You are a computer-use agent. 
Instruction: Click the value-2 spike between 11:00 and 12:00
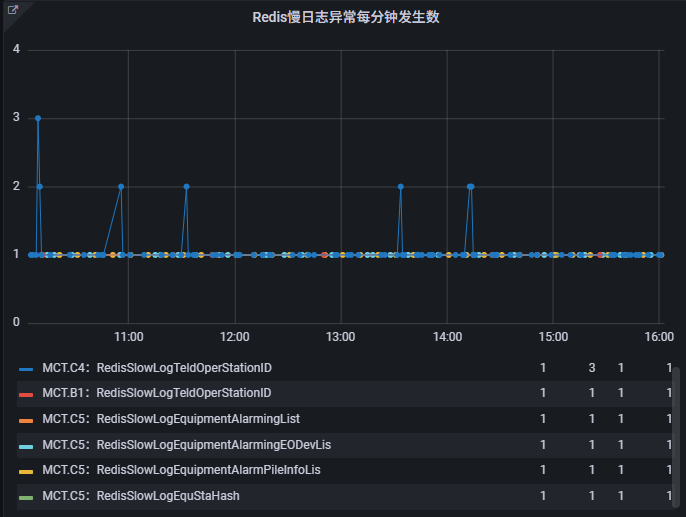click(x=186, y=186)
